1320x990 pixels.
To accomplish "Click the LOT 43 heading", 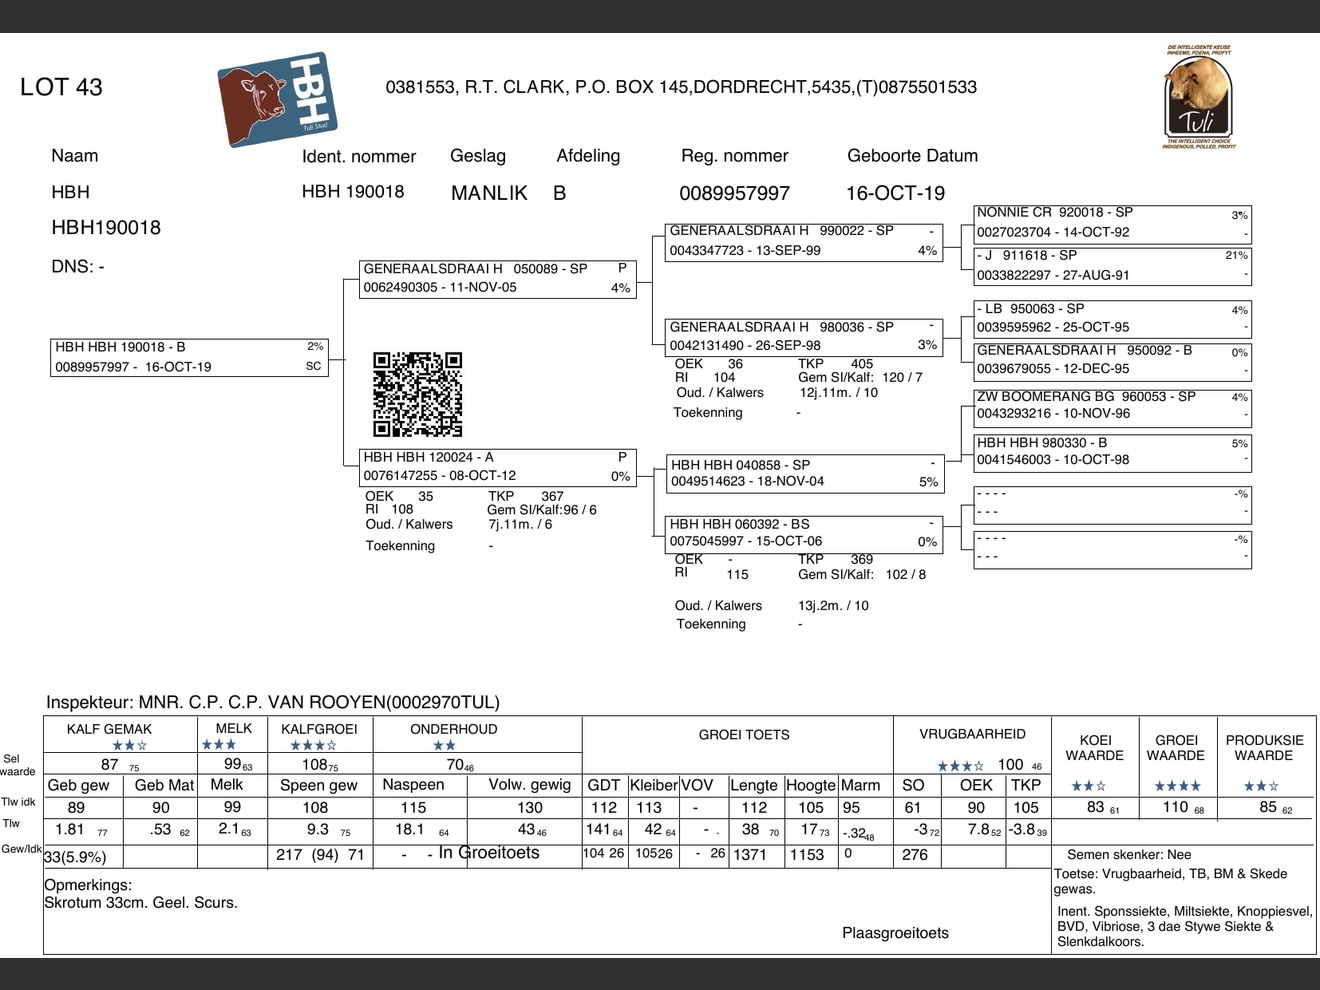I will point(61,87).
